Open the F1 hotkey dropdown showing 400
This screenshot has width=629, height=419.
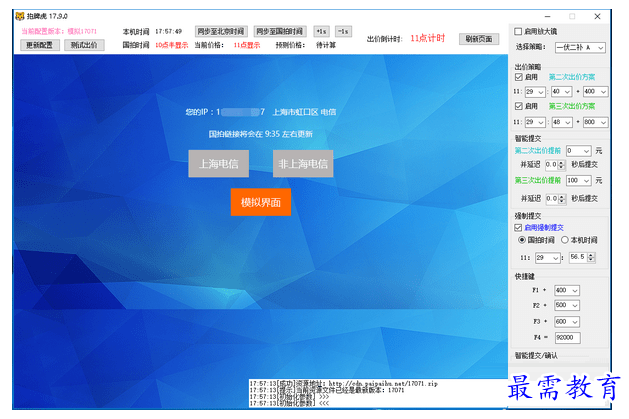pyautogui.click(x=567, y=290)
